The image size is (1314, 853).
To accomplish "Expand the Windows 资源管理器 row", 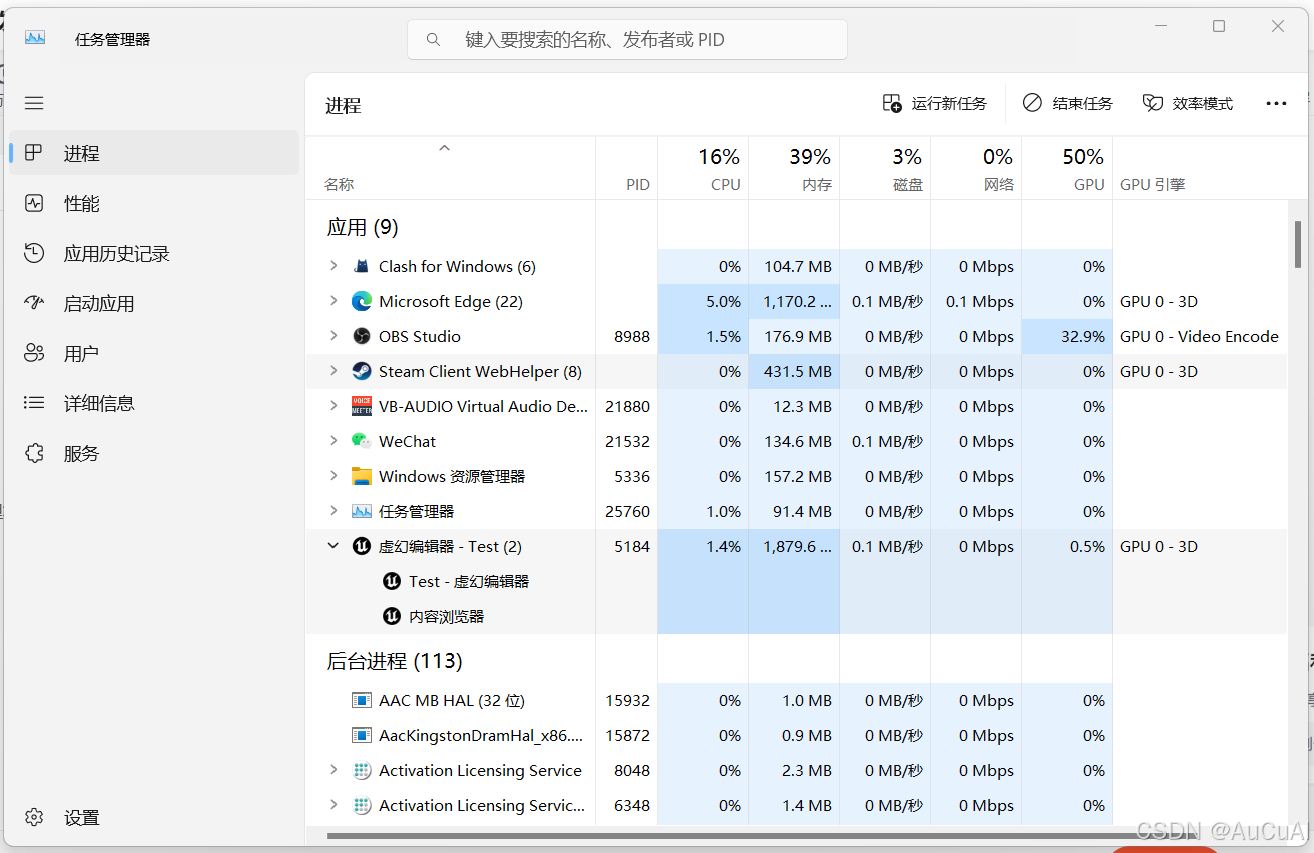I will point(333,476).
